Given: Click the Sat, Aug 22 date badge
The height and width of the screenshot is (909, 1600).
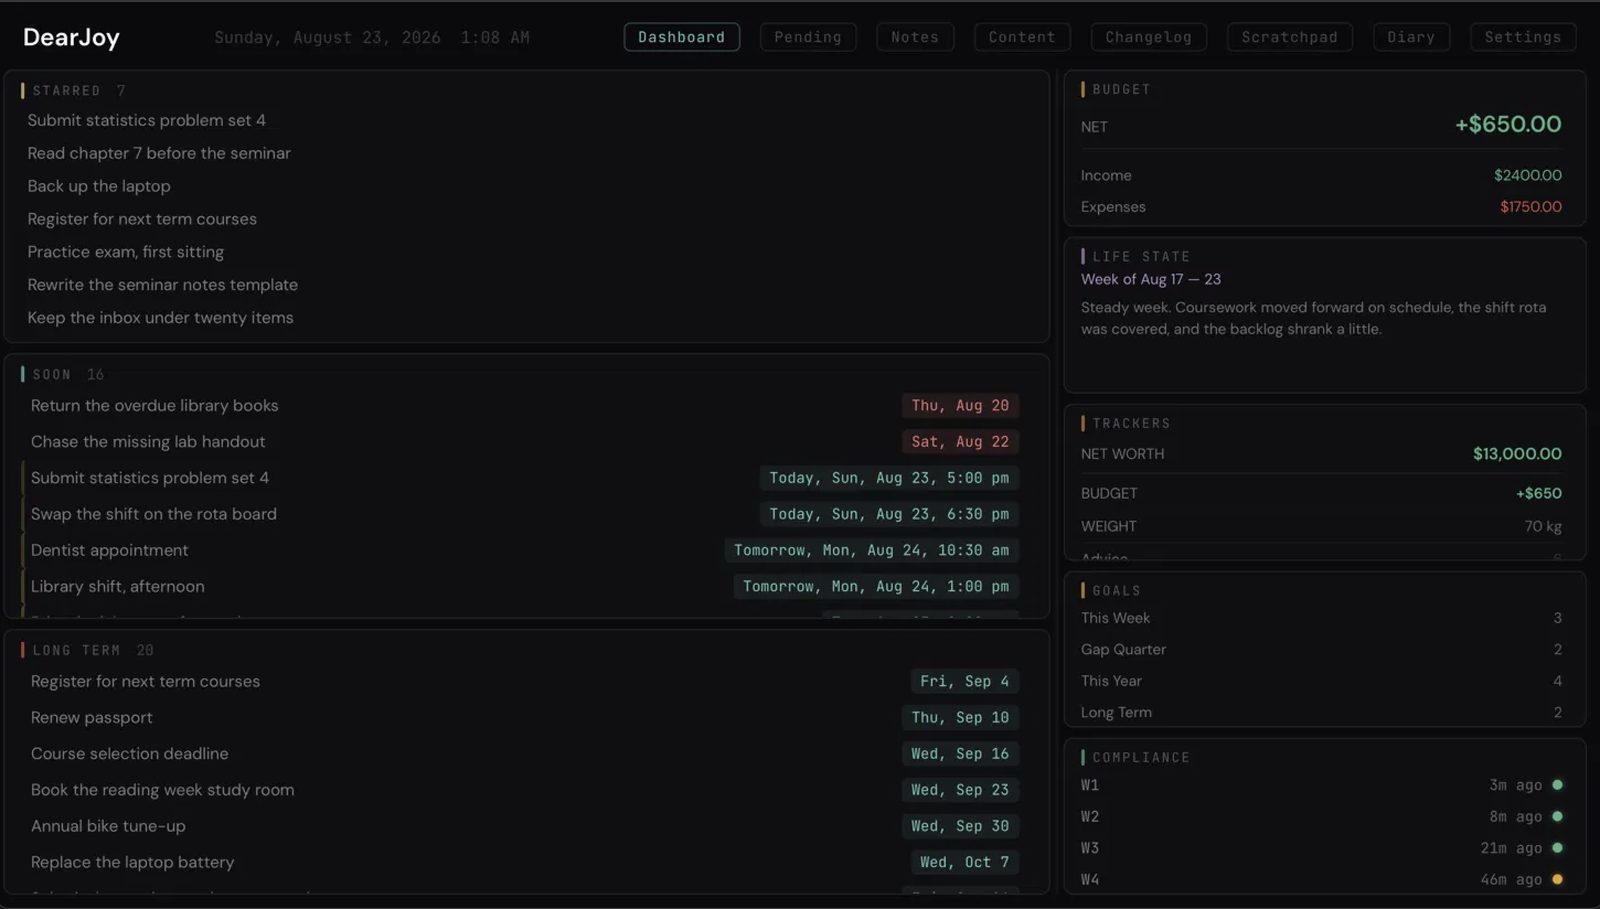Looking at the screenshot, I should coord(960,442).
